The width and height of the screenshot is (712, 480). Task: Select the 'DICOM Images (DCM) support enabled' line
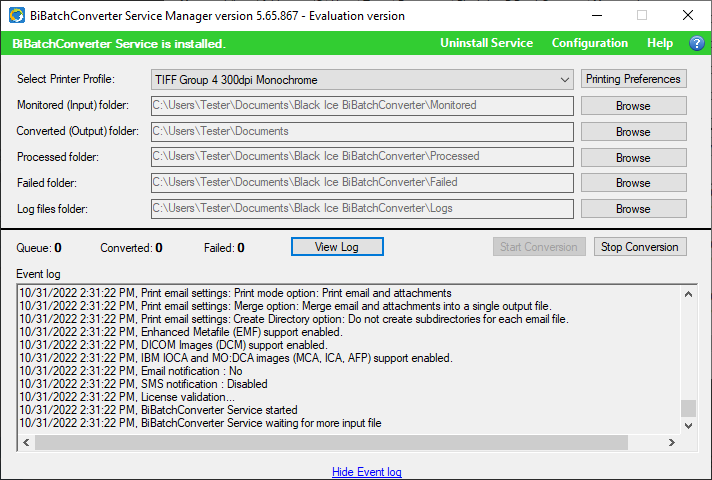pos(173,345)
